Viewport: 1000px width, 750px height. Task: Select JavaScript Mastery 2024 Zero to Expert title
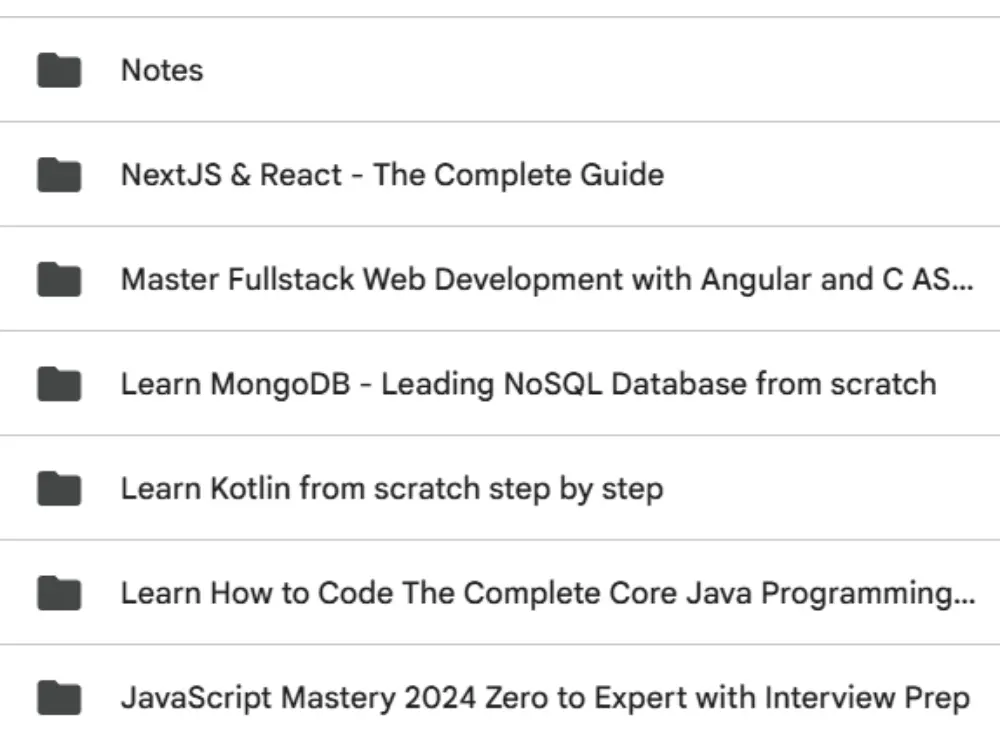point(545,697)
